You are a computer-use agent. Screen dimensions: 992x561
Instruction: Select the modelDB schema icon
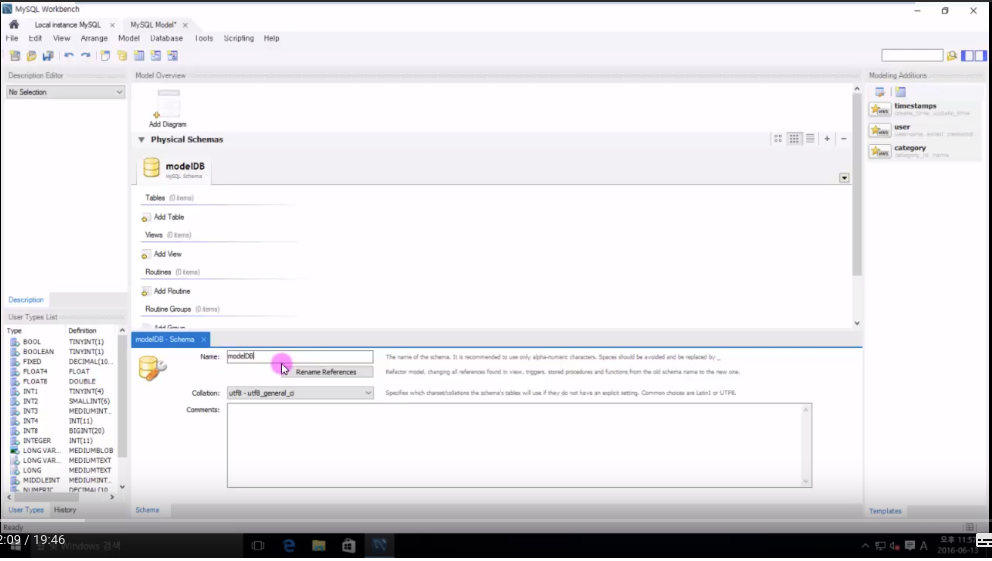[151, 168]
